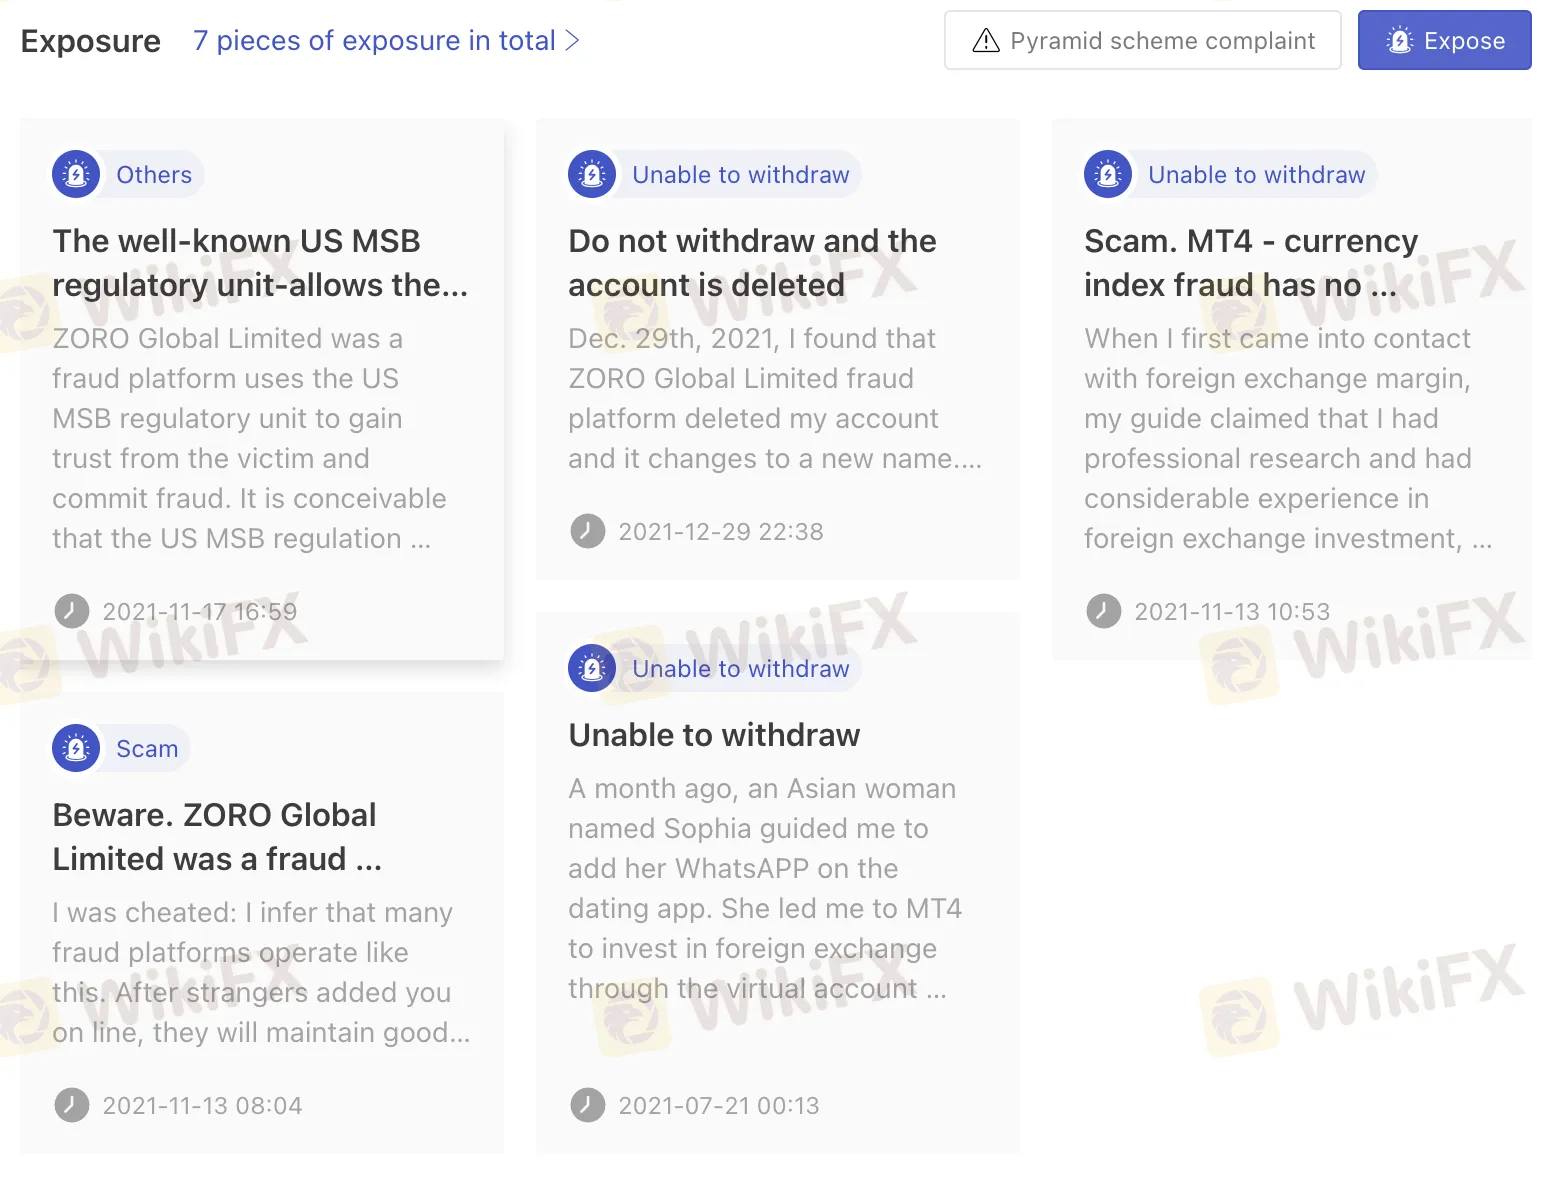Open 'Scam. MT4 - currency index fraud' title
Screen dimensions: 1544x1188
coord(1250,263)
